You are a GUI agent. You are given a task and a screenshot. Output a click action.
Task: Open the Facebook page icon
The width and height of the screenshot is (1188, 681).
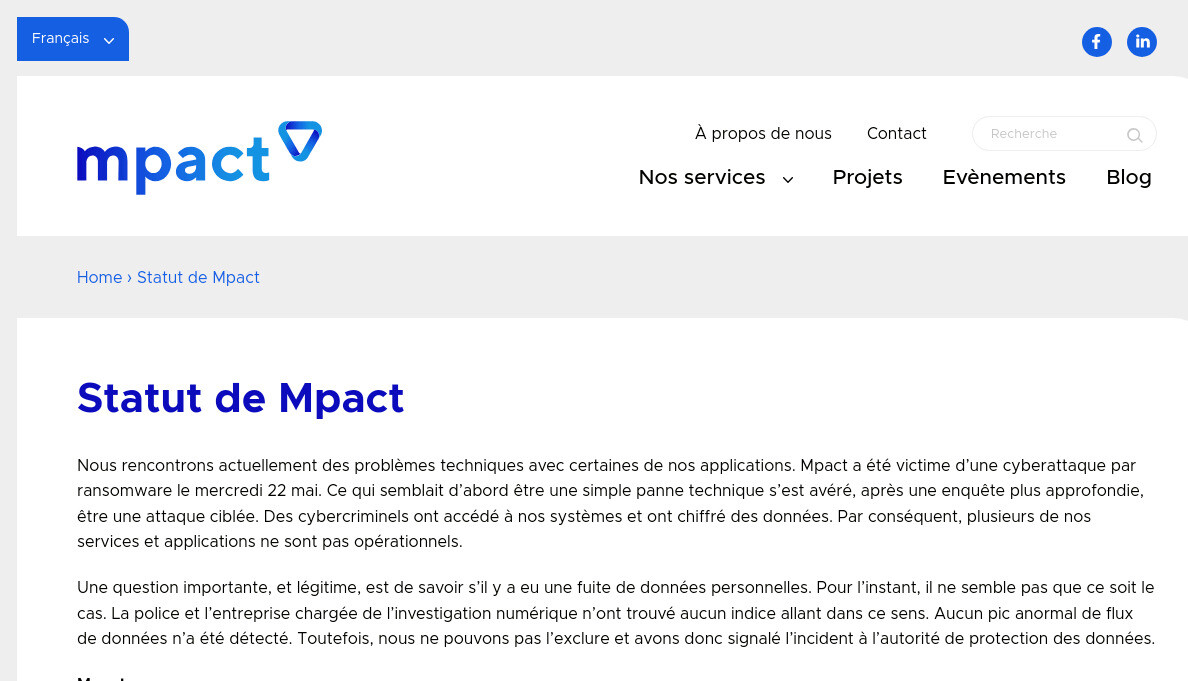pos(1096,42)
